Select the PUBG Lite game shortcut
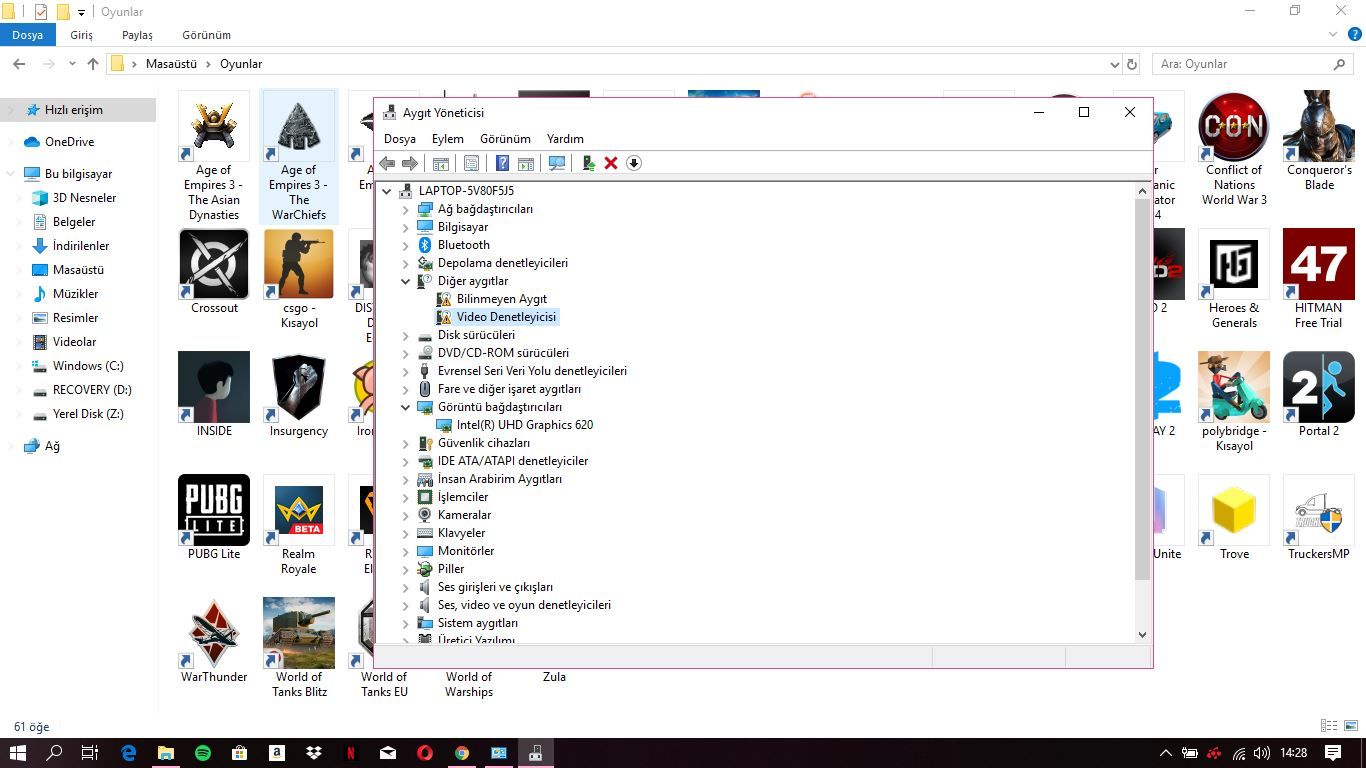The width and height of the screenshot is (1366, 768). [x=214, y=518]
